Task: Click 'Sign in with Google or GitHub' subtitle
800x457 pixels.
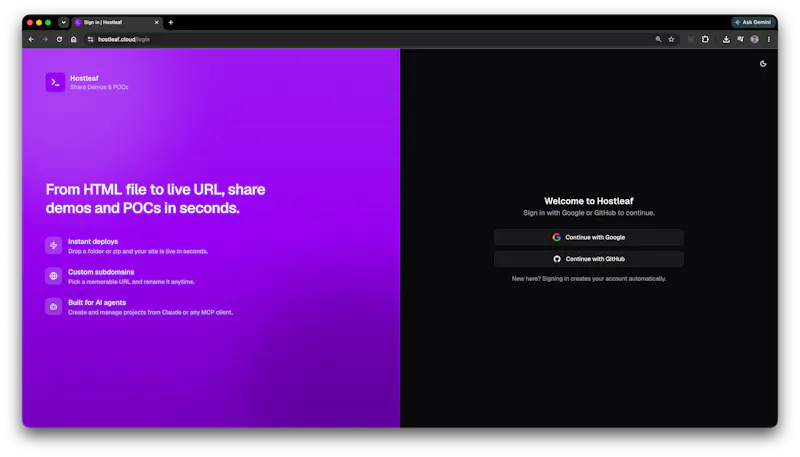Action: (x=588, y=213)
